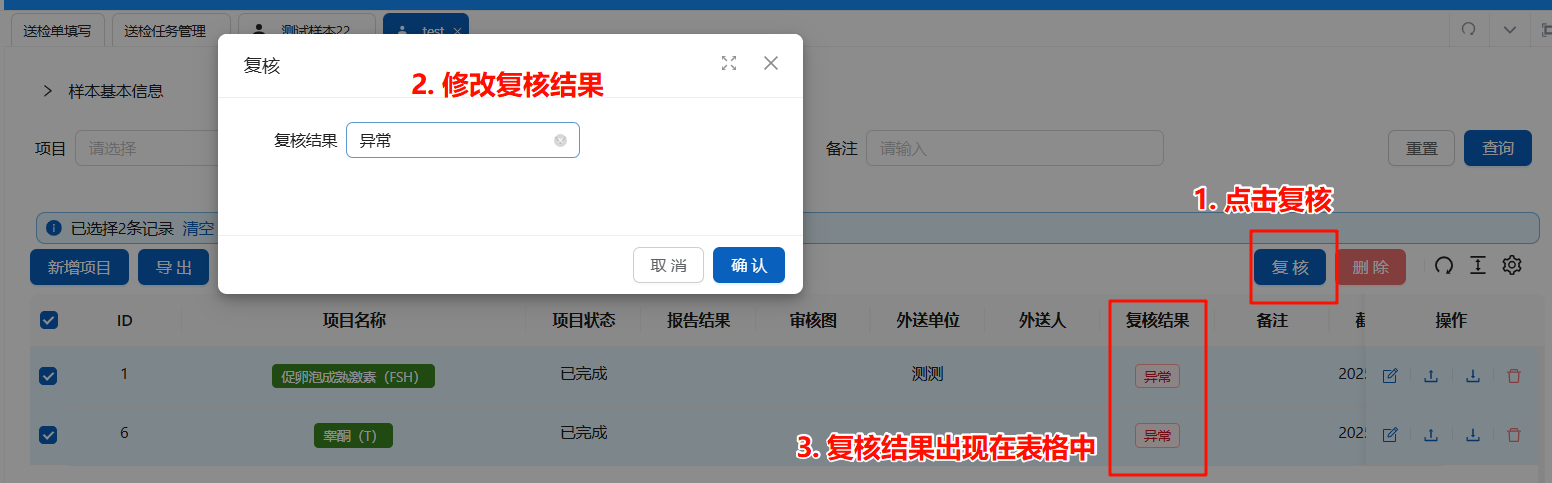The image size is (1552, 483).
Task: Toggle the checkbox for row ID 6
Action: click(48, 435)
